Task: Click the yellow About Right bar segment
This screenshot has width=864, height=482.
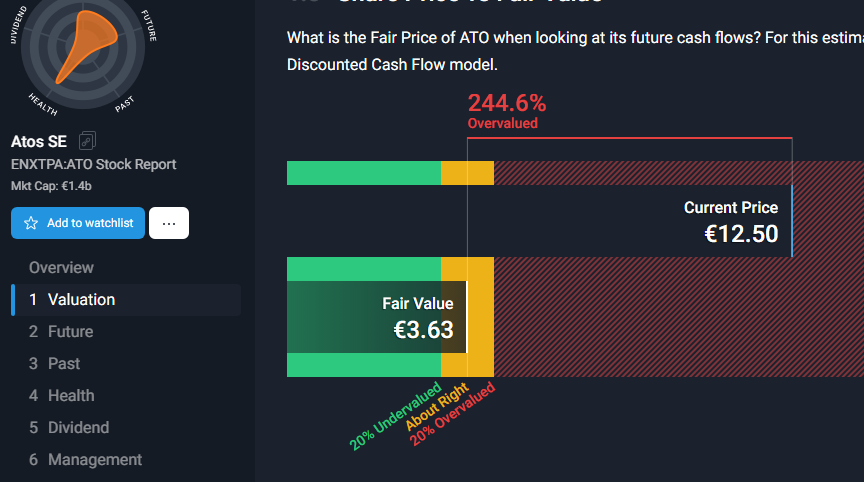Action: pos(467,173)
